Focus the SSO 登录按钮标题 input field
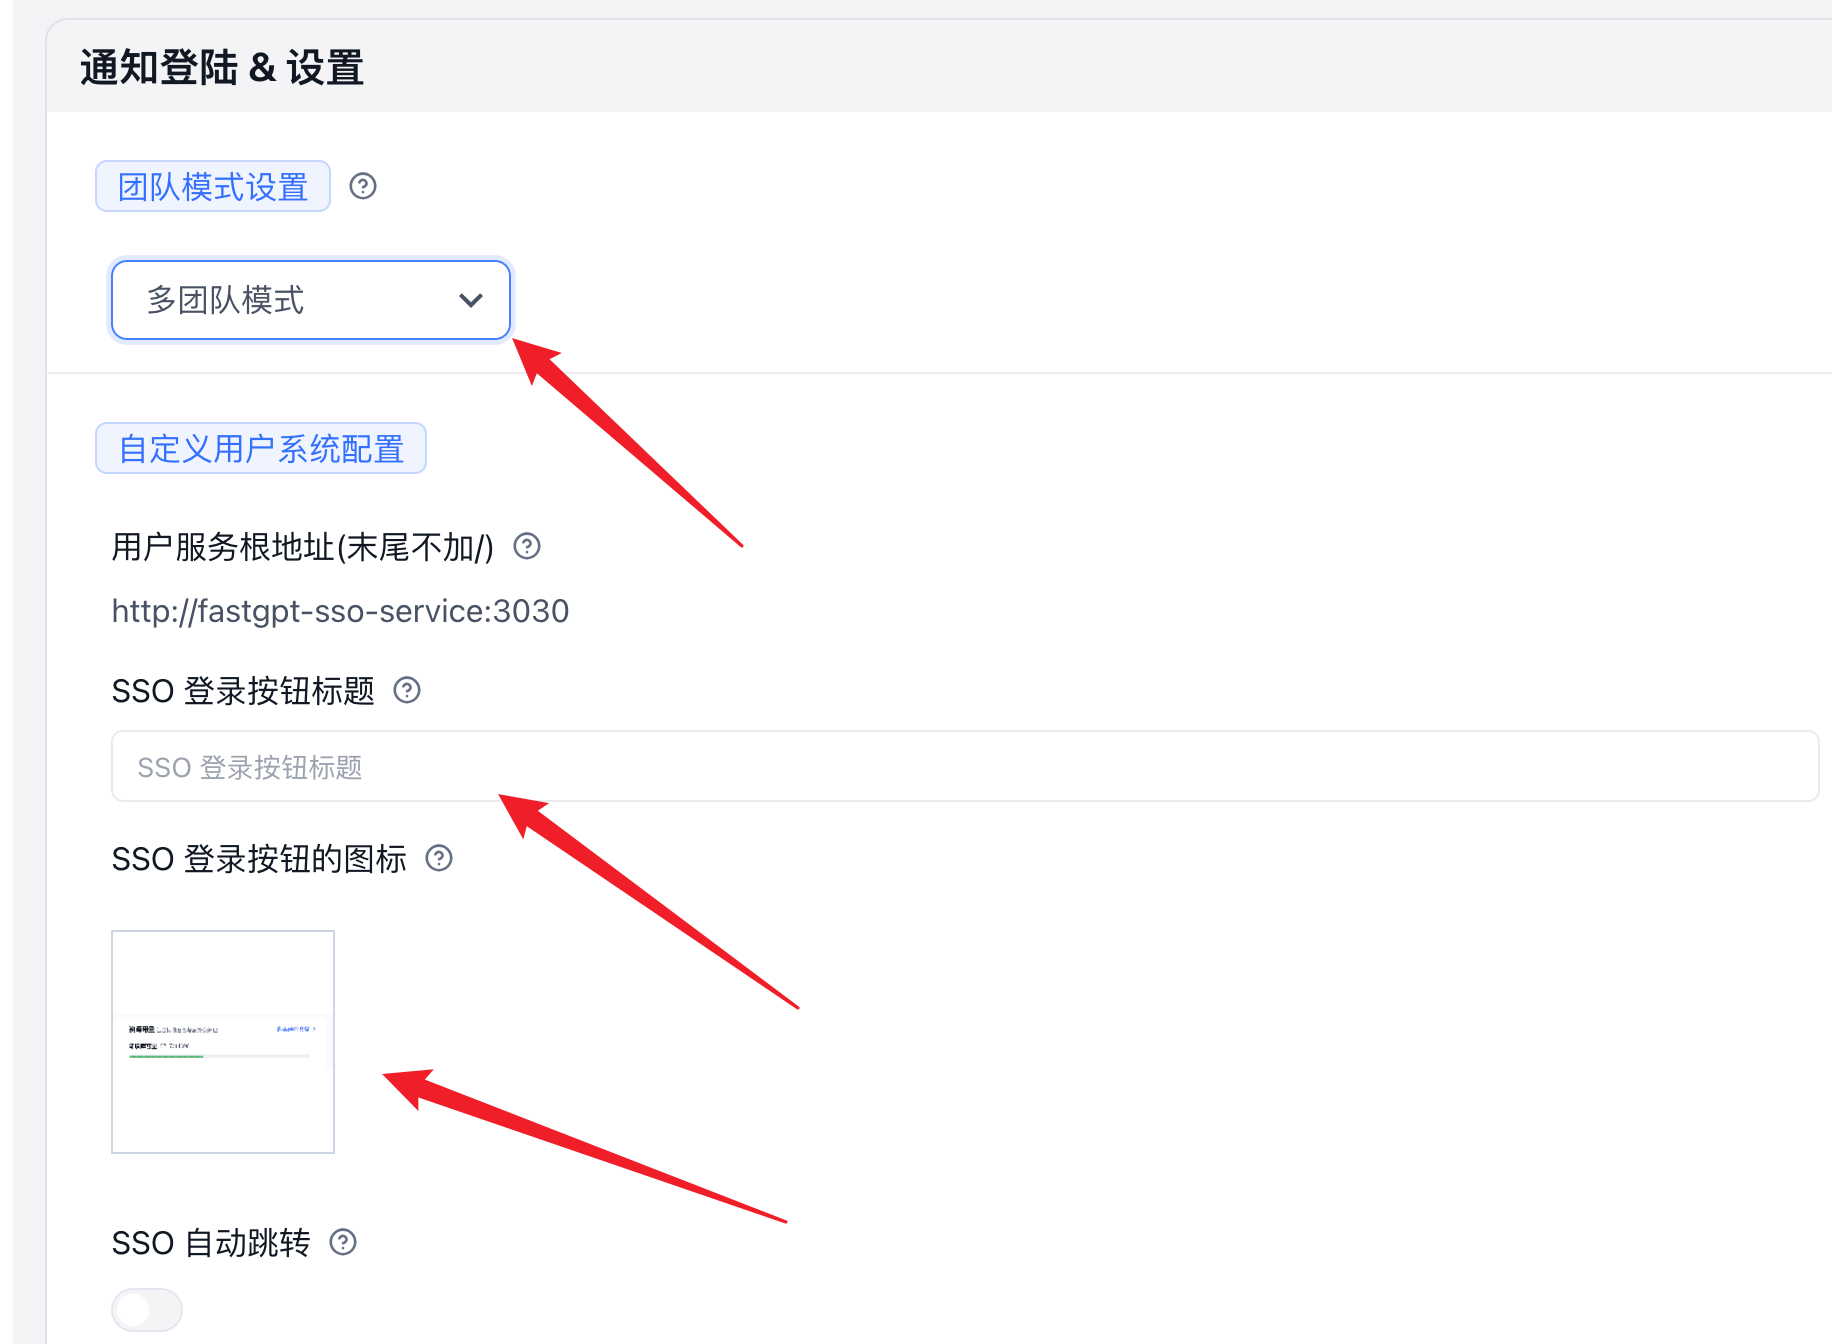The width and height of the screenshot is (1832, 1344). (964, 766)
